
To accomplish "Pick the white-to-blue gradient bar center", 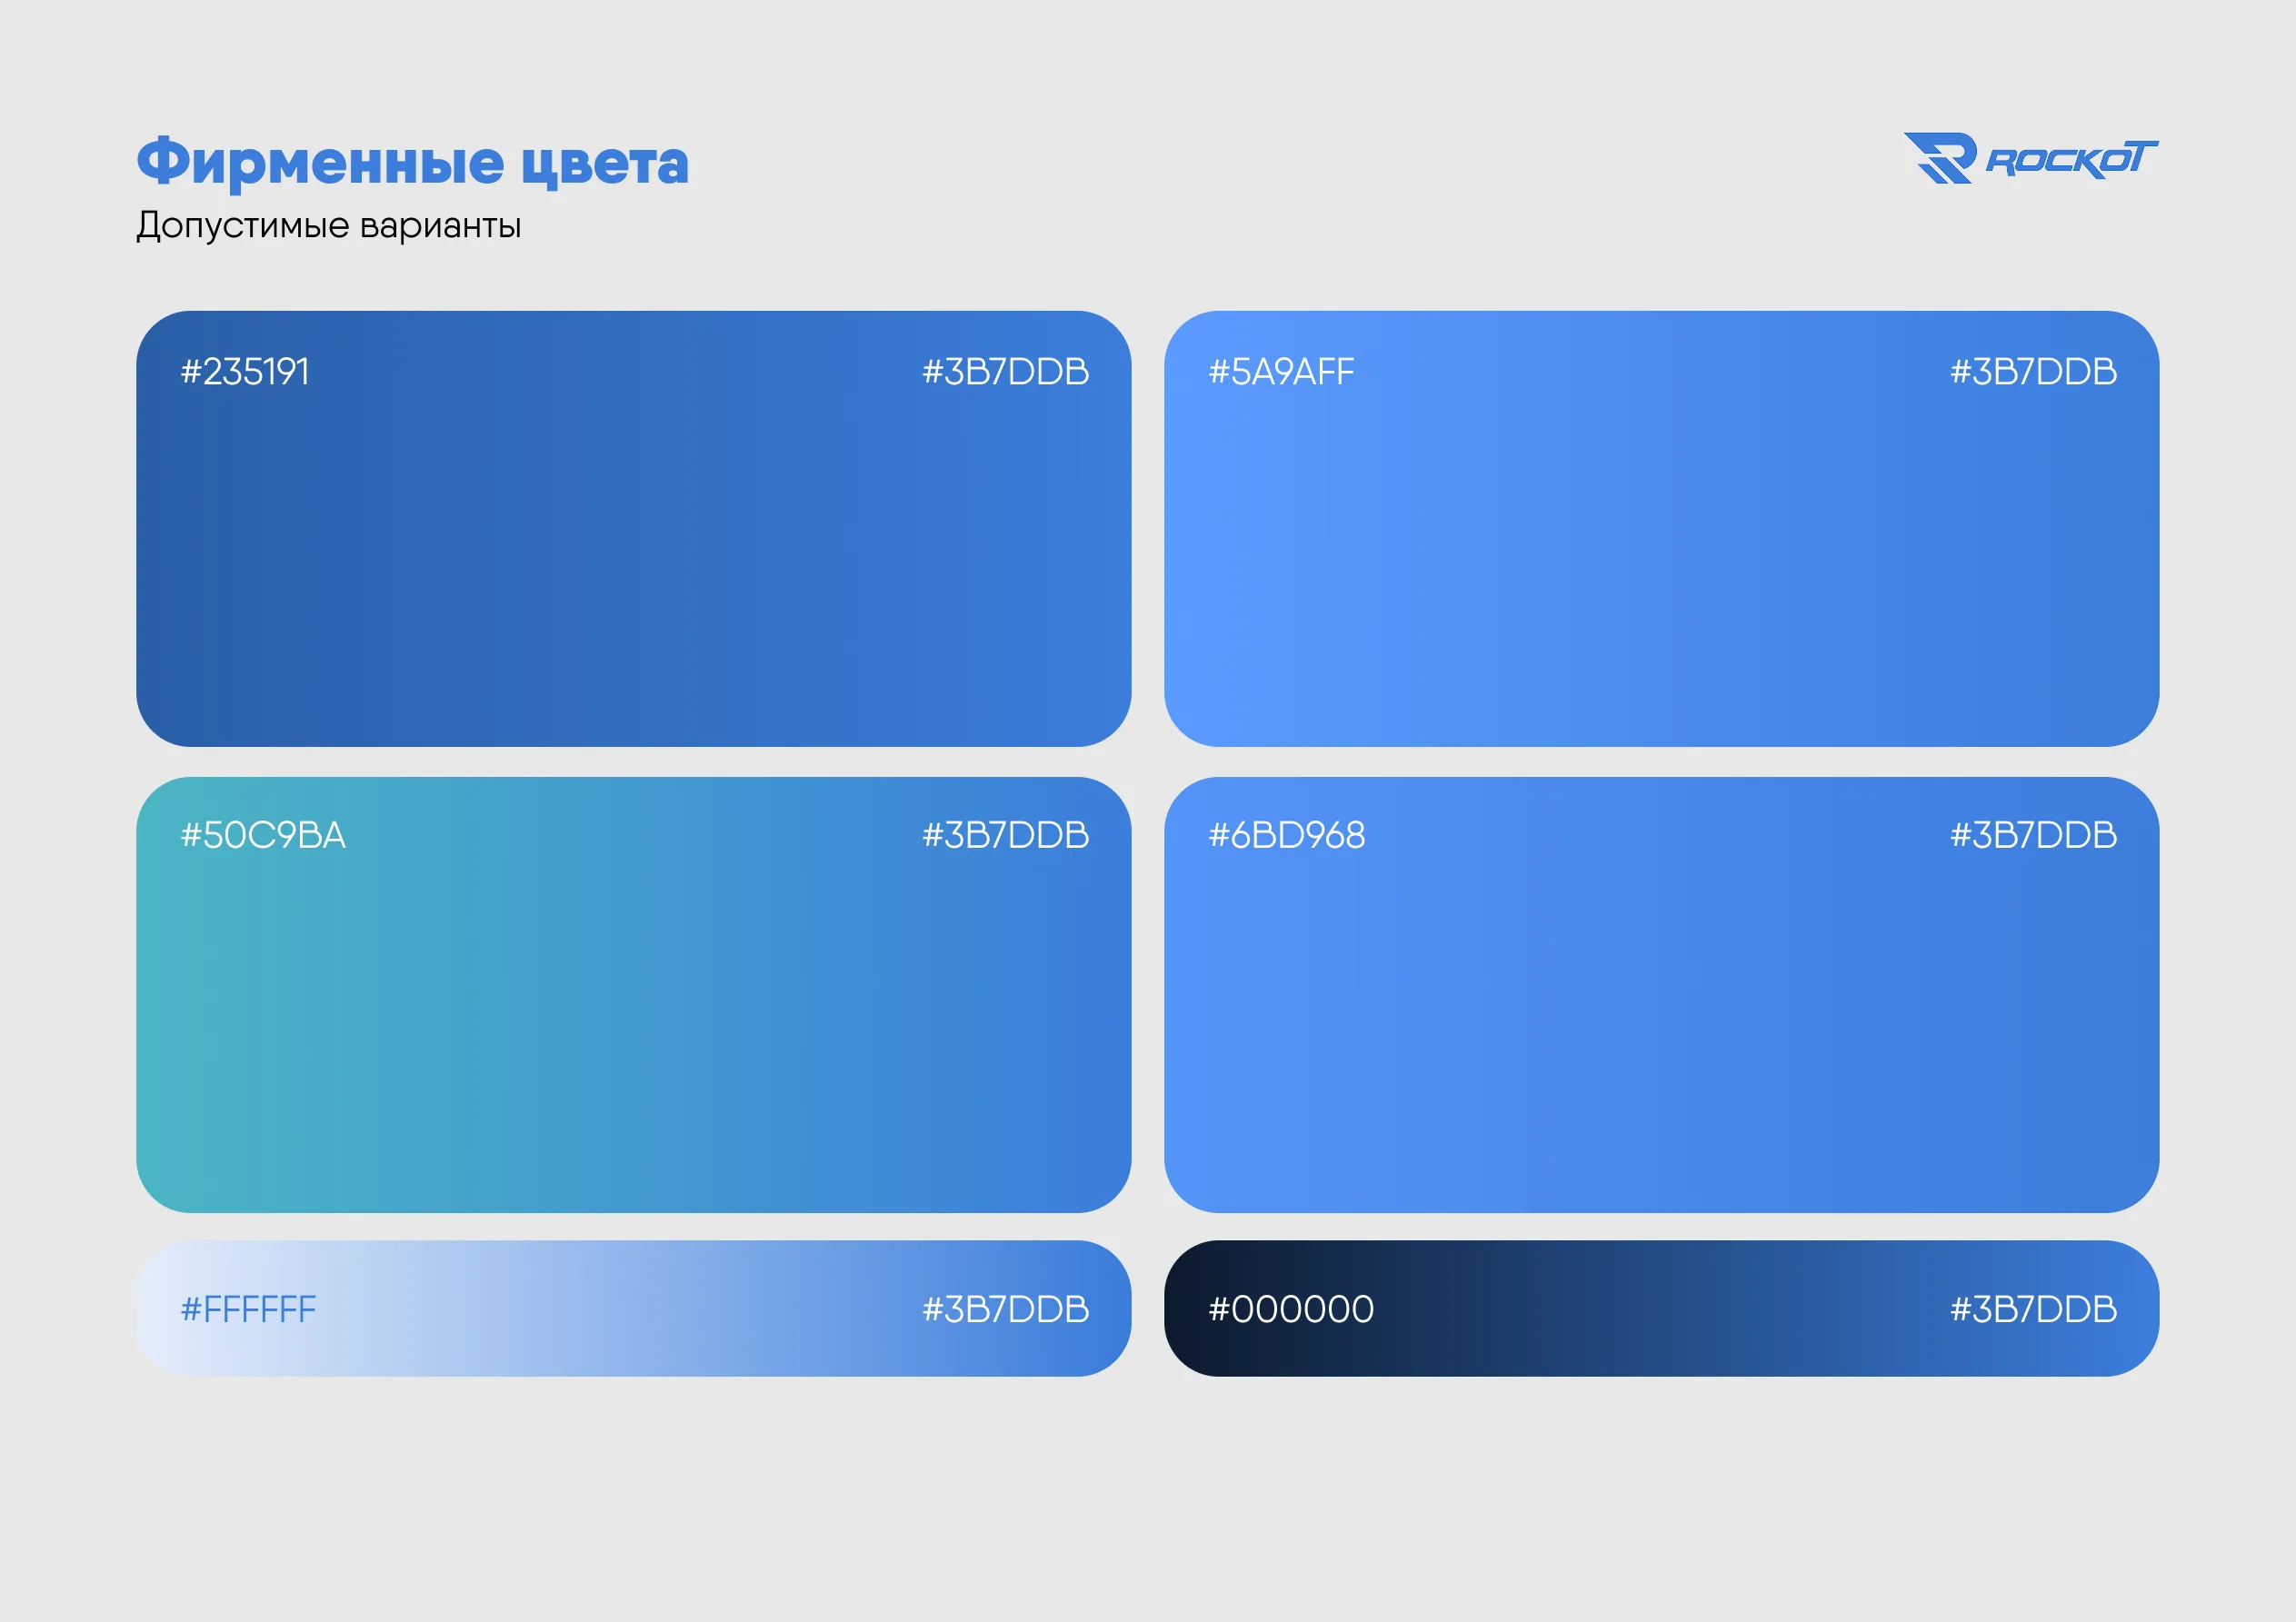I will [633, 1309].
